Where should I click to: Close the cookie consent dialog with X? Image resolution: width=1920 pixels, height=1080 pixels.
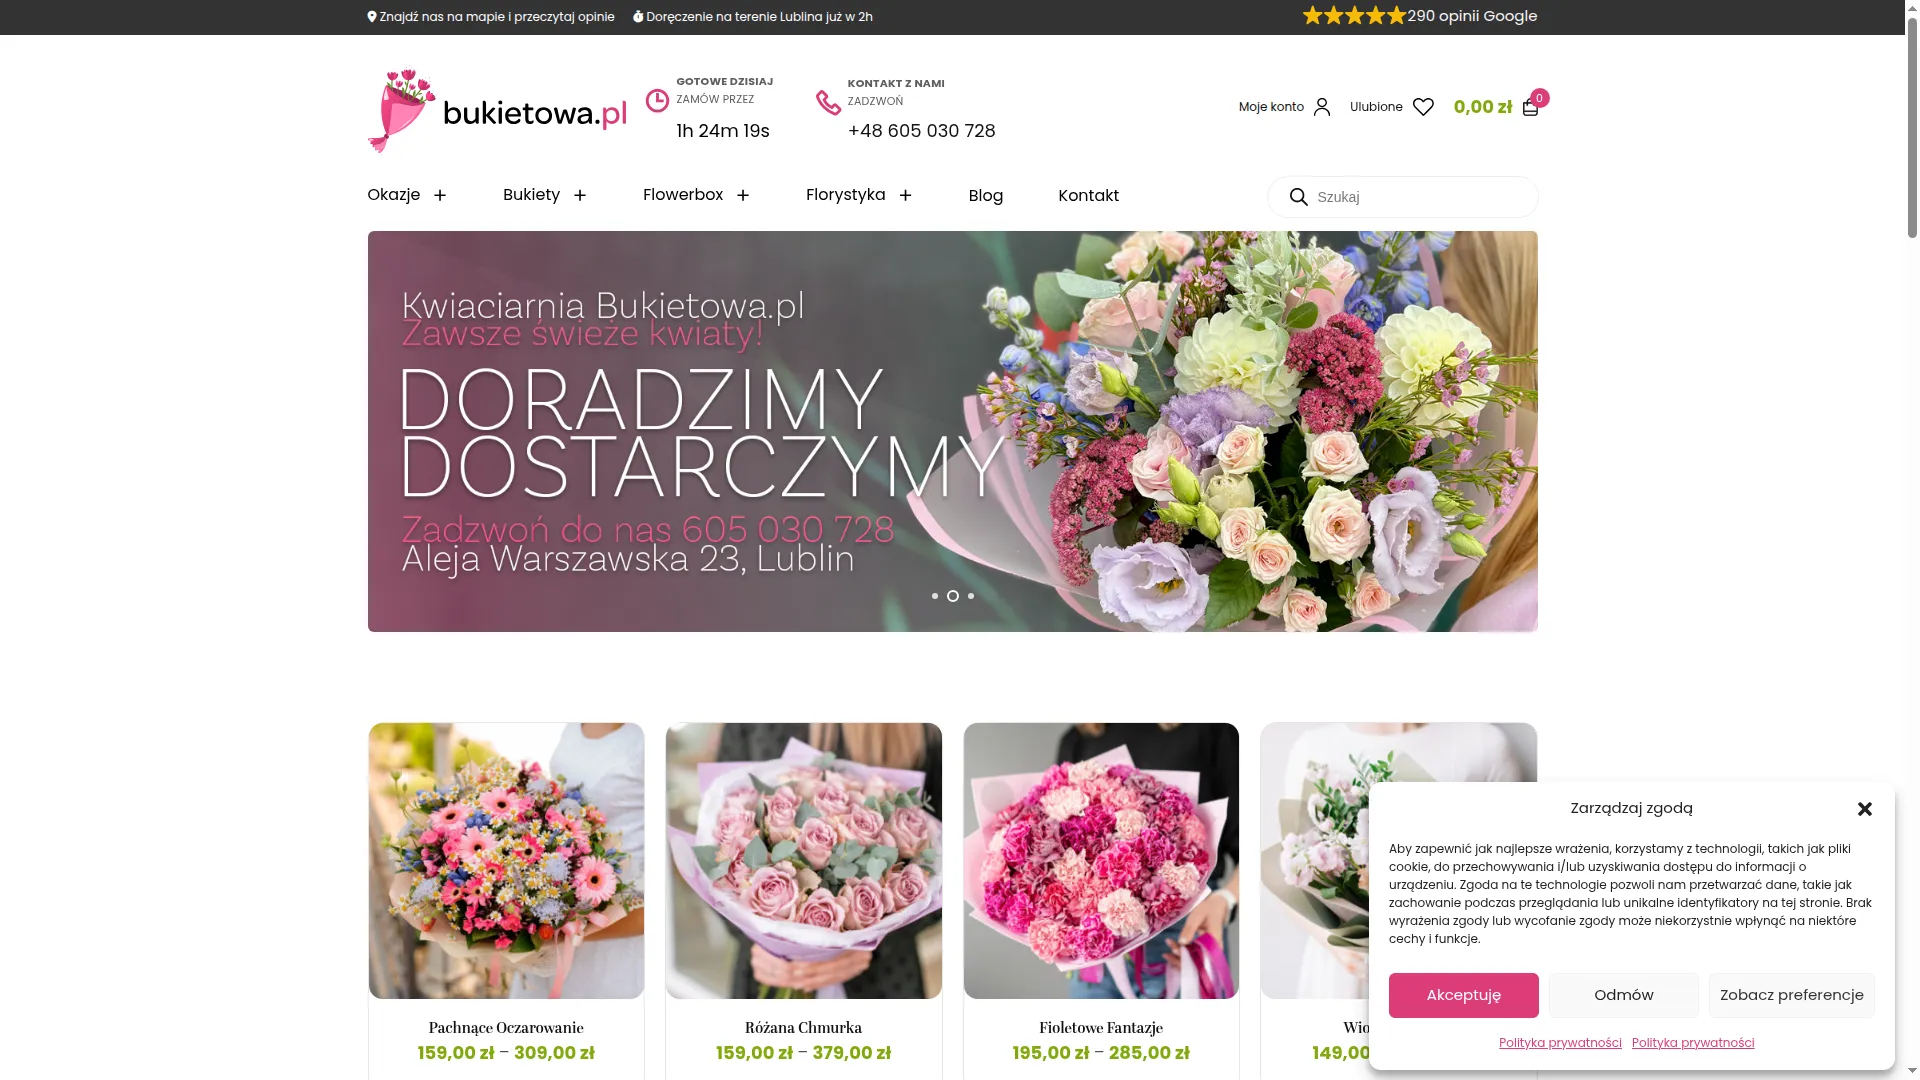pyautogui.click(x=1864, y=809)
